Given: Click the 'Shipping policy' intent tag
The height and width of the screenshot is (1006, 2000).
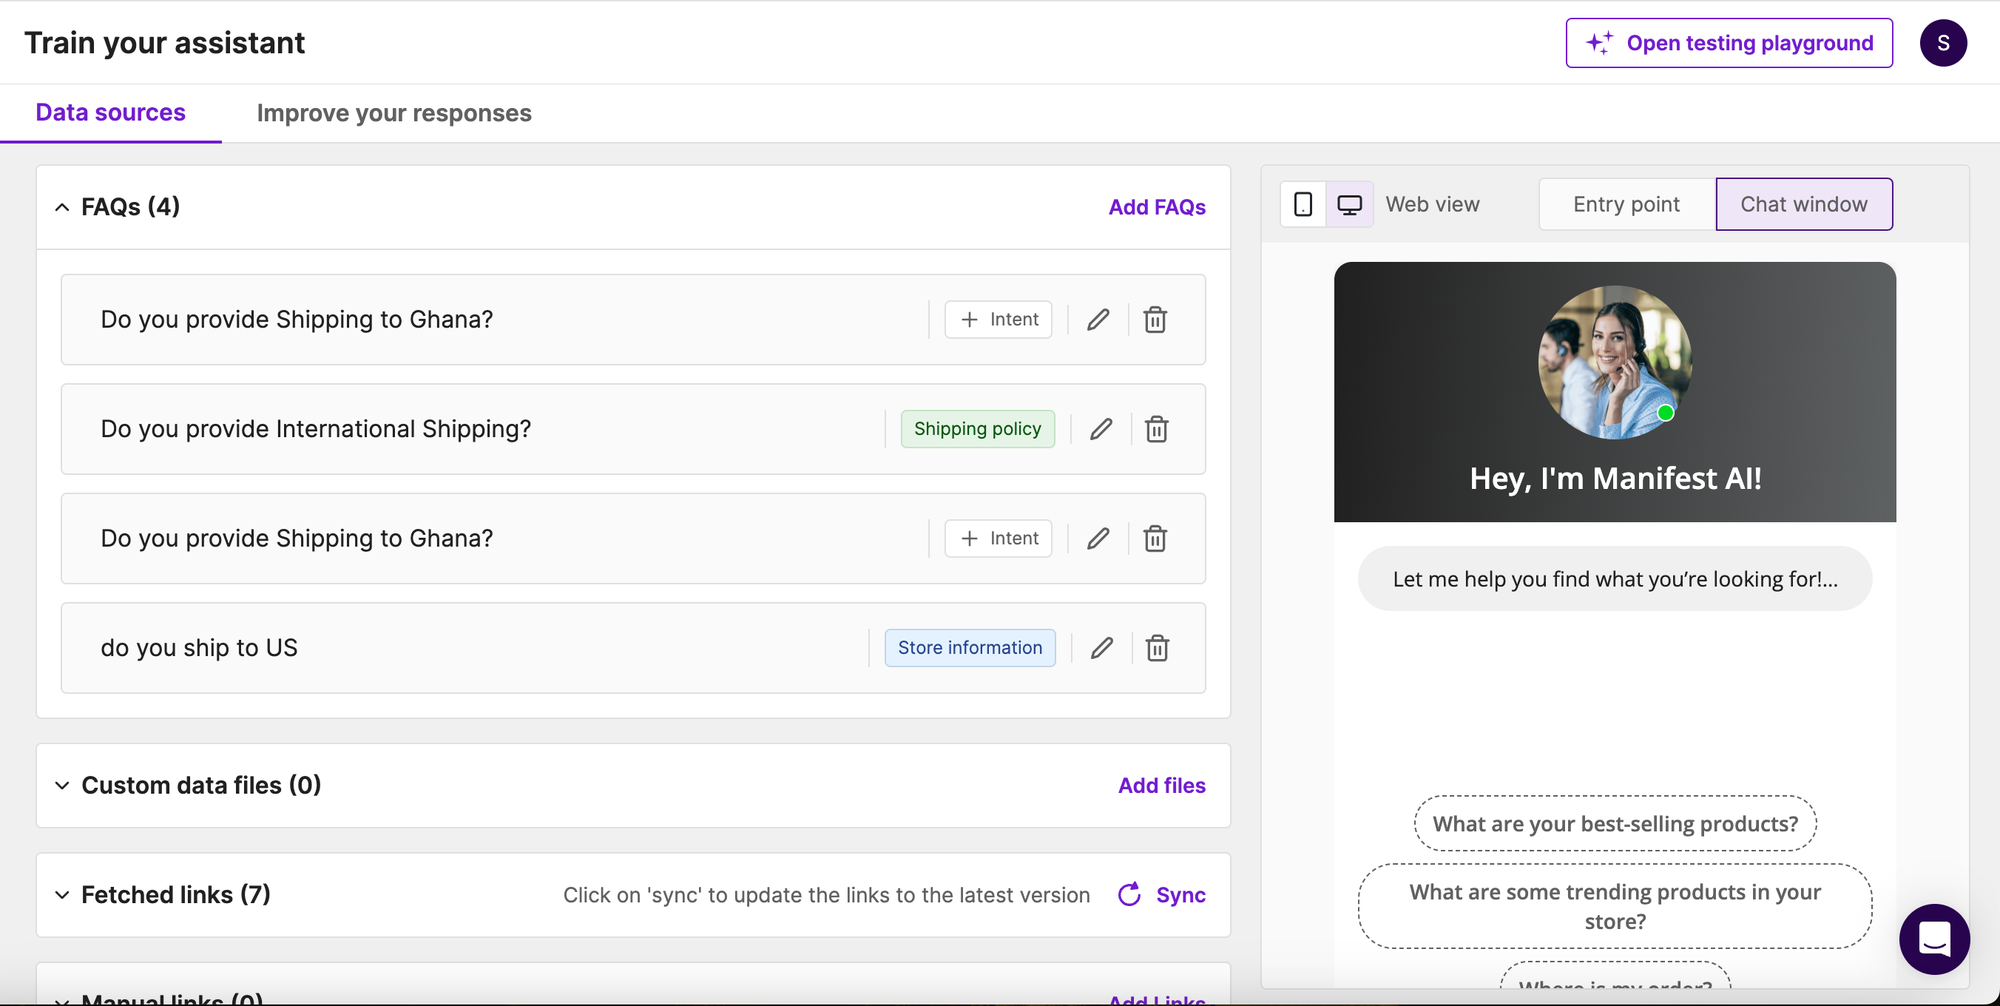Looking at the screenshot, I should 978,429.
